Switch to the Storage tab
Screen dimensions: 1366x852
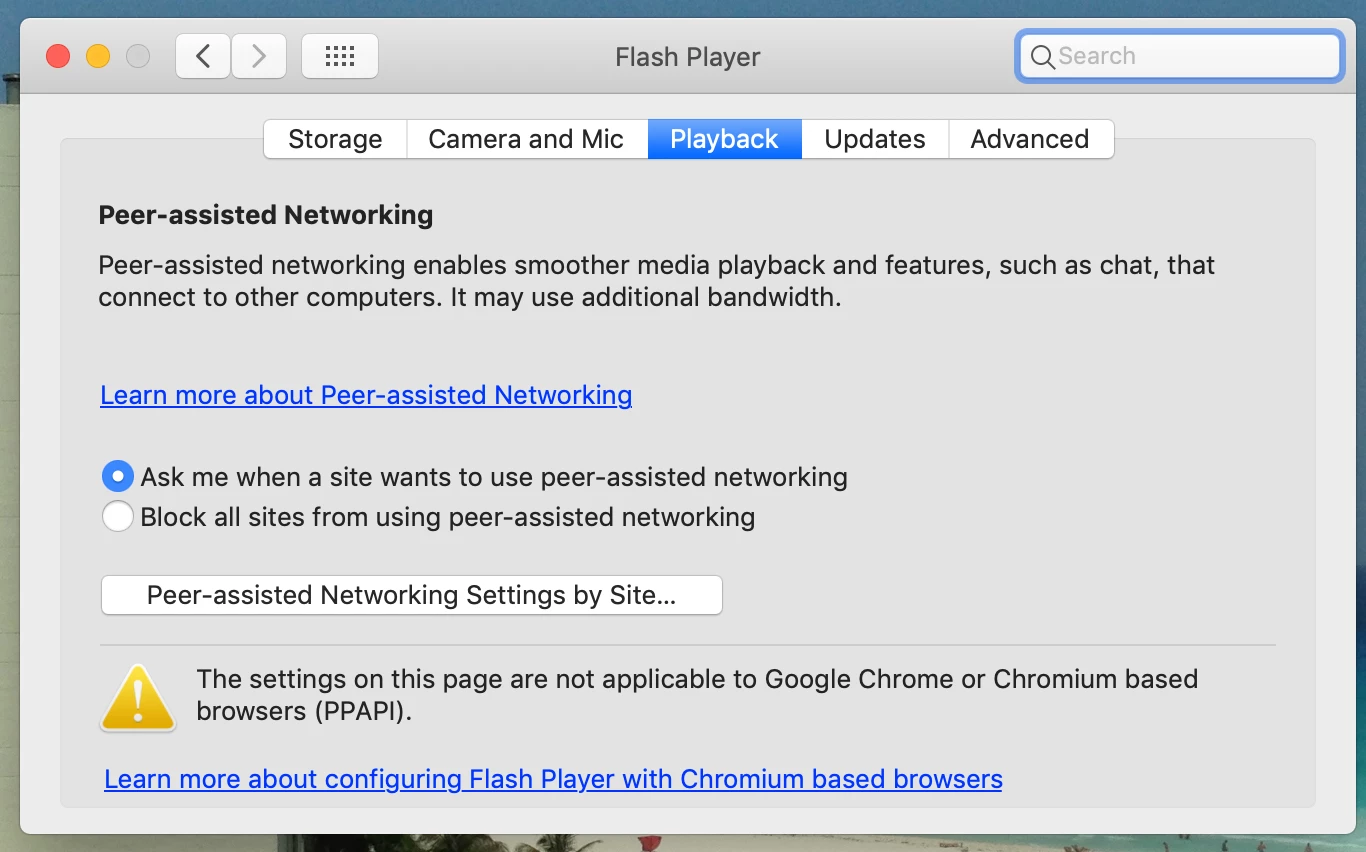click(335, 139)
